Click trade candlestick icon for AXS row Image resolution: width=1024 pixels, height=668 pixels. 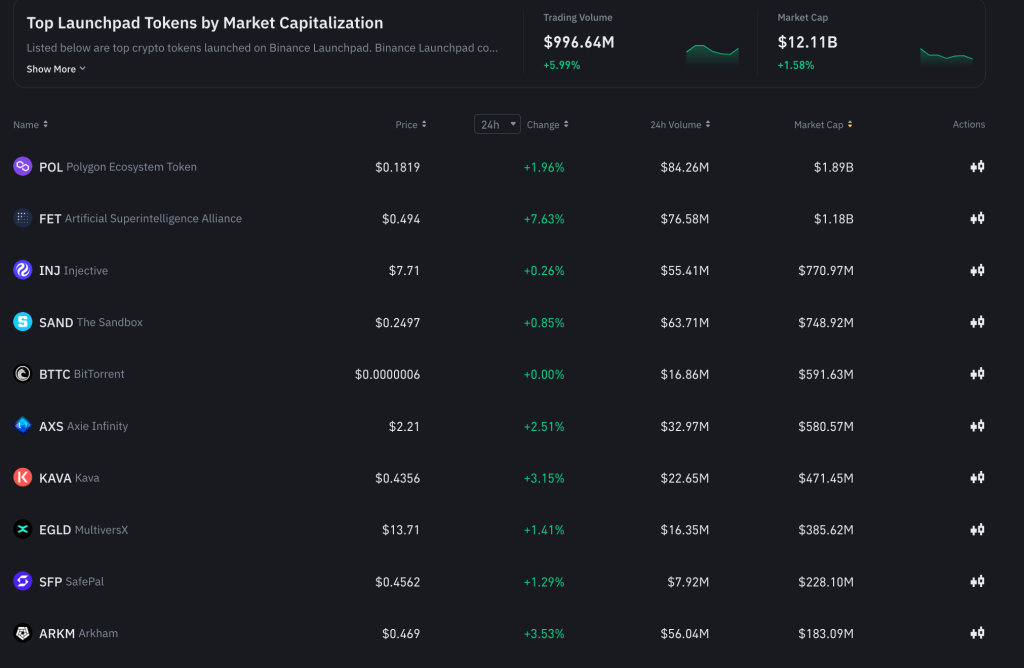[x=977, y=426]
